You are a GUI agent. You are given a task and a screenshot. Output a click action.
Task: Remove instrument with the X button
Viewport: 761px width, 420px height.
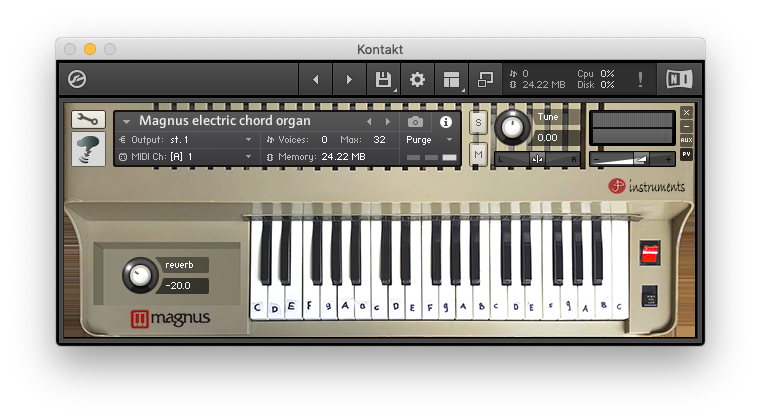[x=686, y=113]
